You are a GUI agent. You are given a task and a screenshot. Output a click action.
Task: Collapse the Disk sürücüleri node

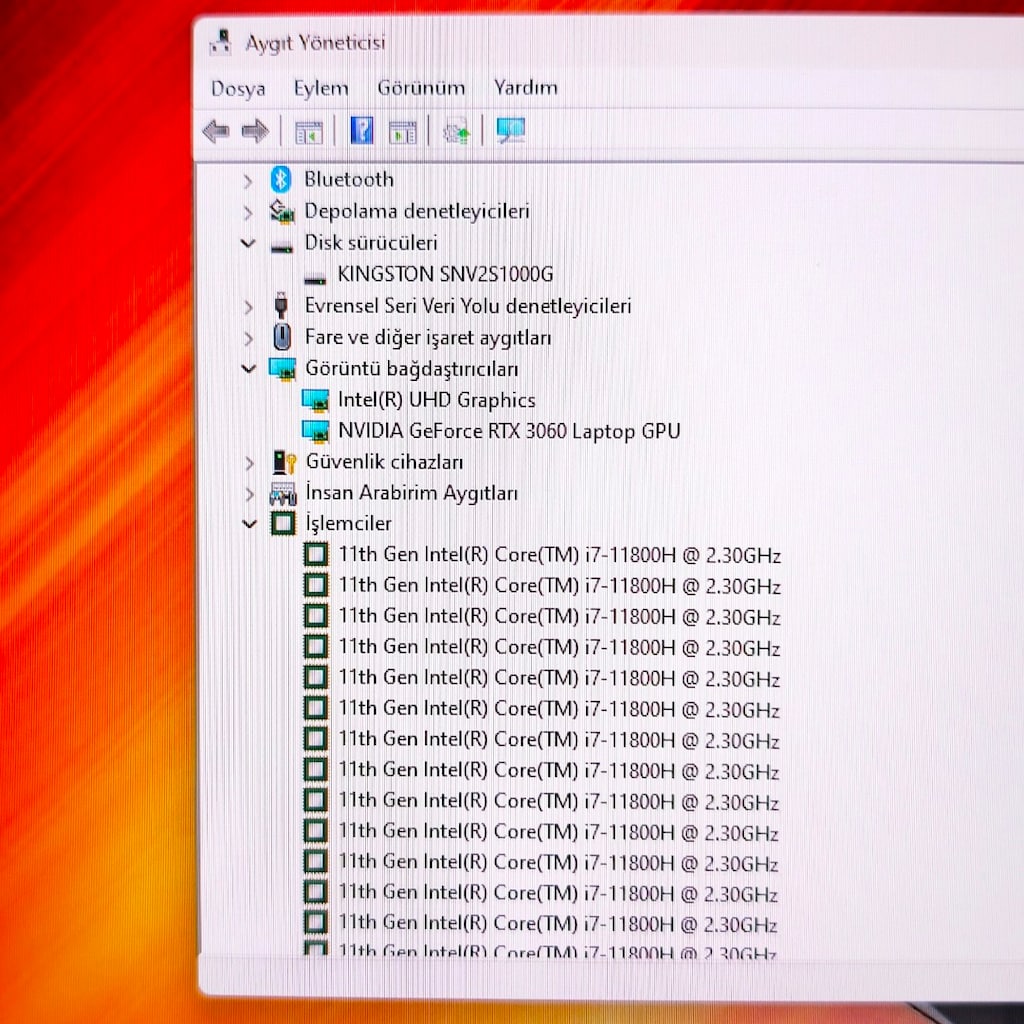coord(248,244)
